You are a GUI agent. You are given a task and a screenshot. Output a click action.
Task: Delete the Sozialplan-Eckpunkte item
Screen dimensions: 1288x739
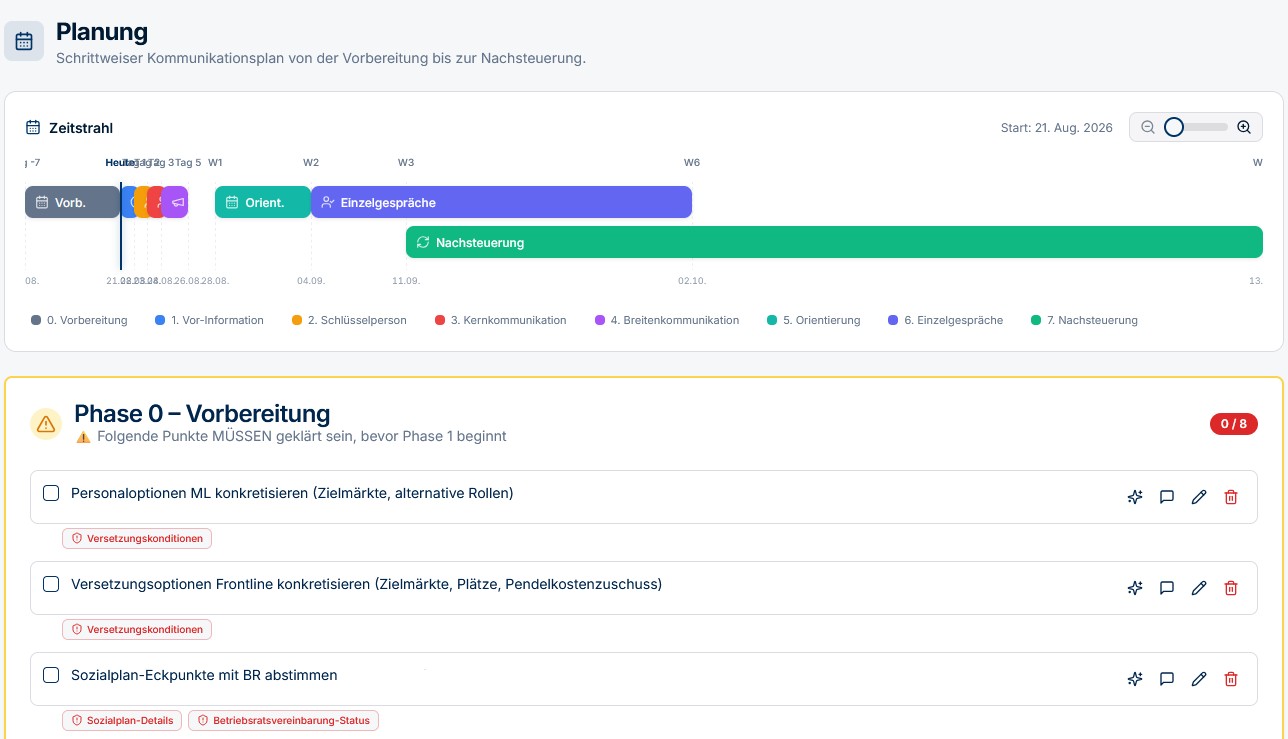pyautogui.click(x=1231, y=679)
